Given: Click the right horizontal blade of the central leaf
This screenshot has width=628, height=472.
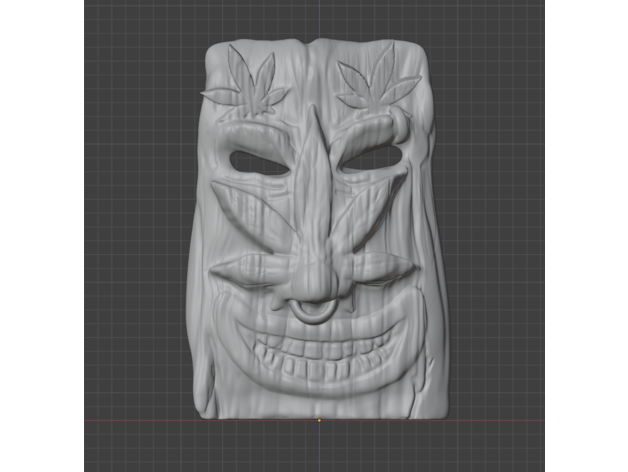Looking at the screenshot, I should (x=380, y=263).
